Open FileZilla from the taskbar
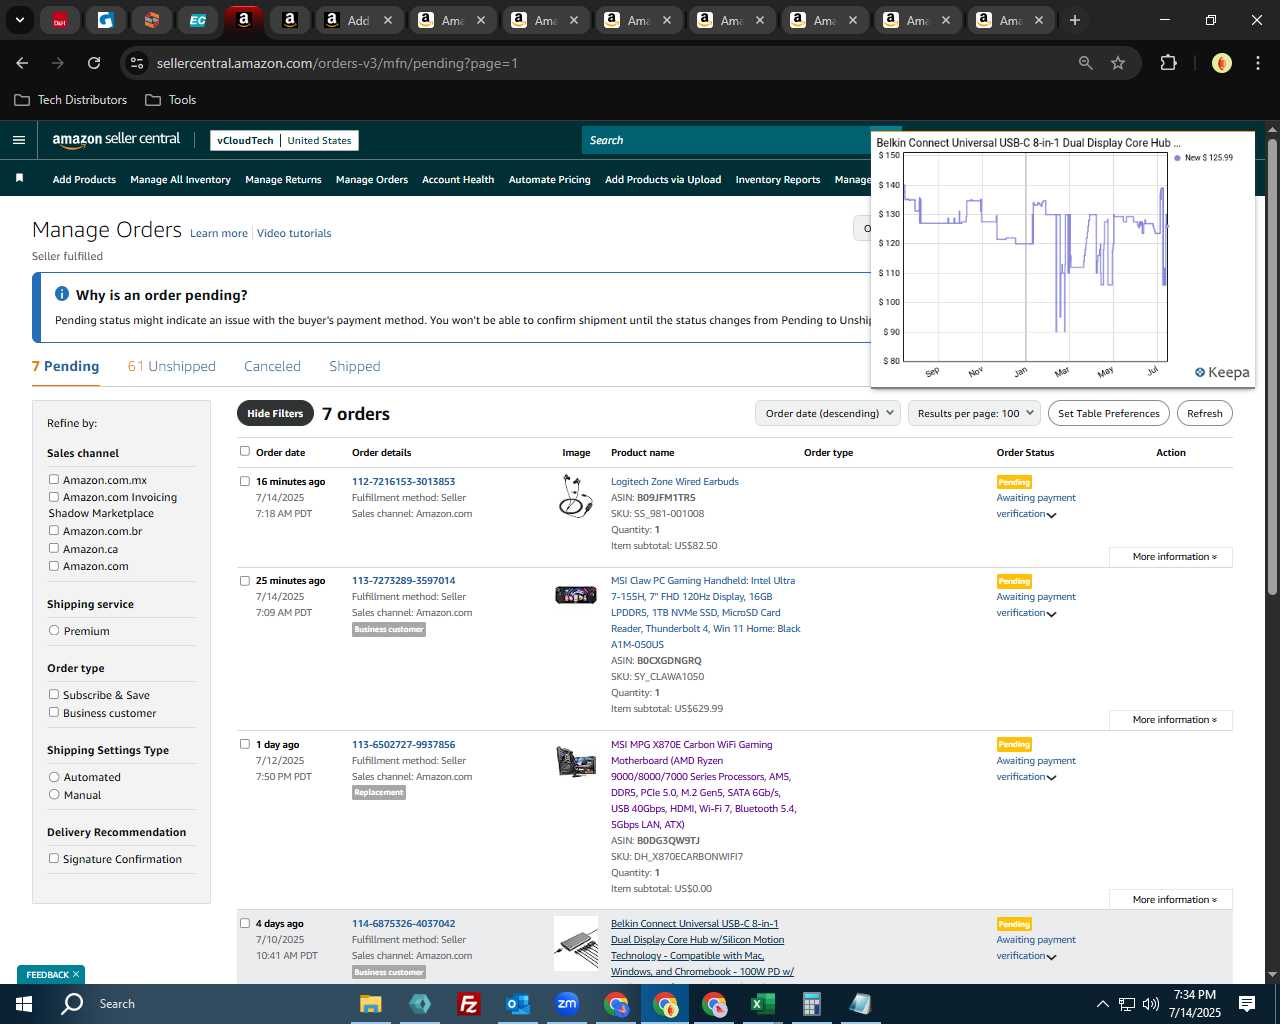 pyautogui.click(x=468, y=1004)
